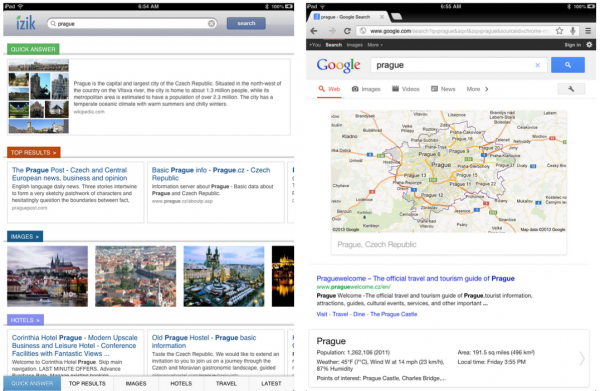Click the izik search button
Image resolution: width=600 pixels, height=391 pixels.
point(246,23)
